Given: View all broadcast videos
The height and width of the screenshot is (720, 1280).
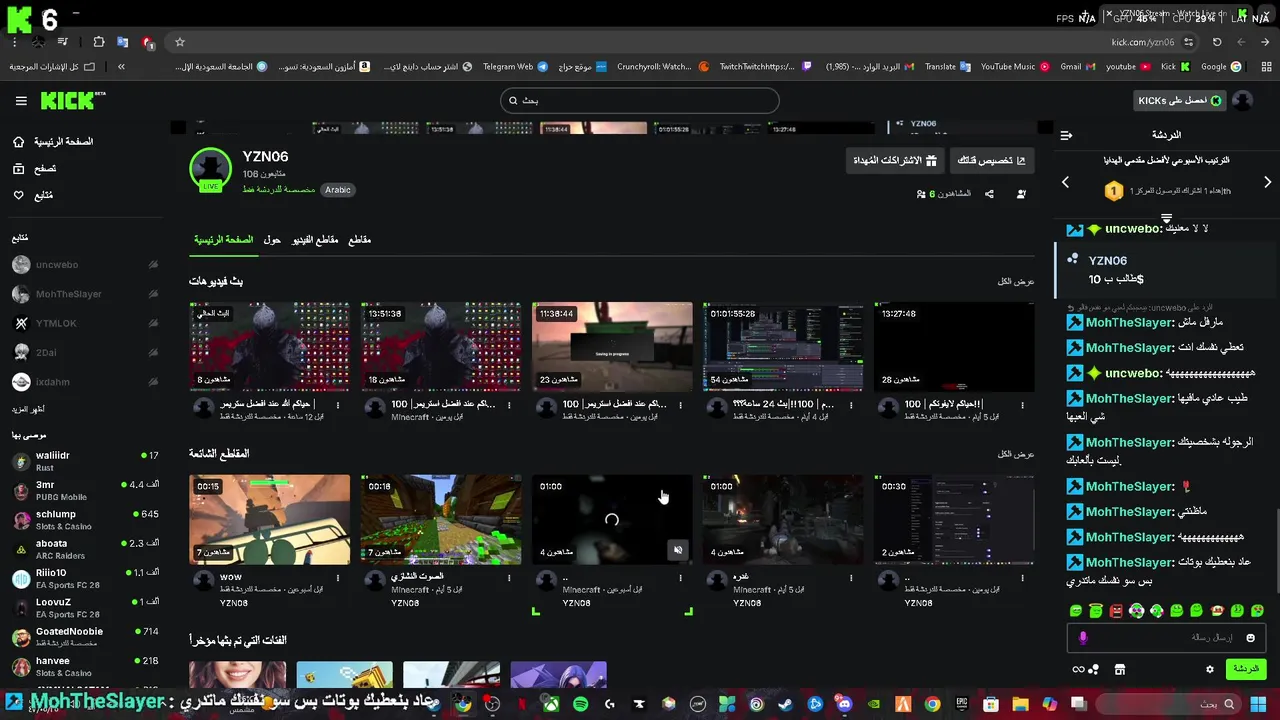Looking at the screenshot, I should [x=1016, y=282].
